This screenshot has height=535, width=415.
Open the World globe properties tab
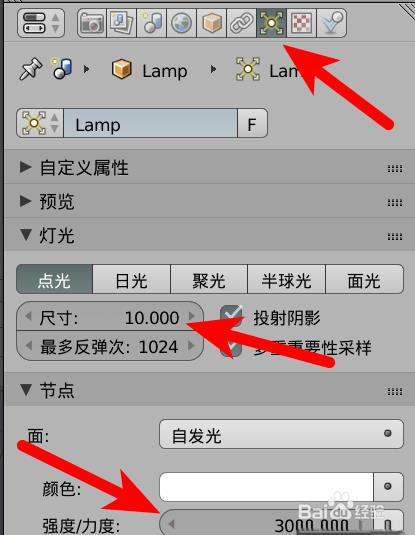pos(182,23)
